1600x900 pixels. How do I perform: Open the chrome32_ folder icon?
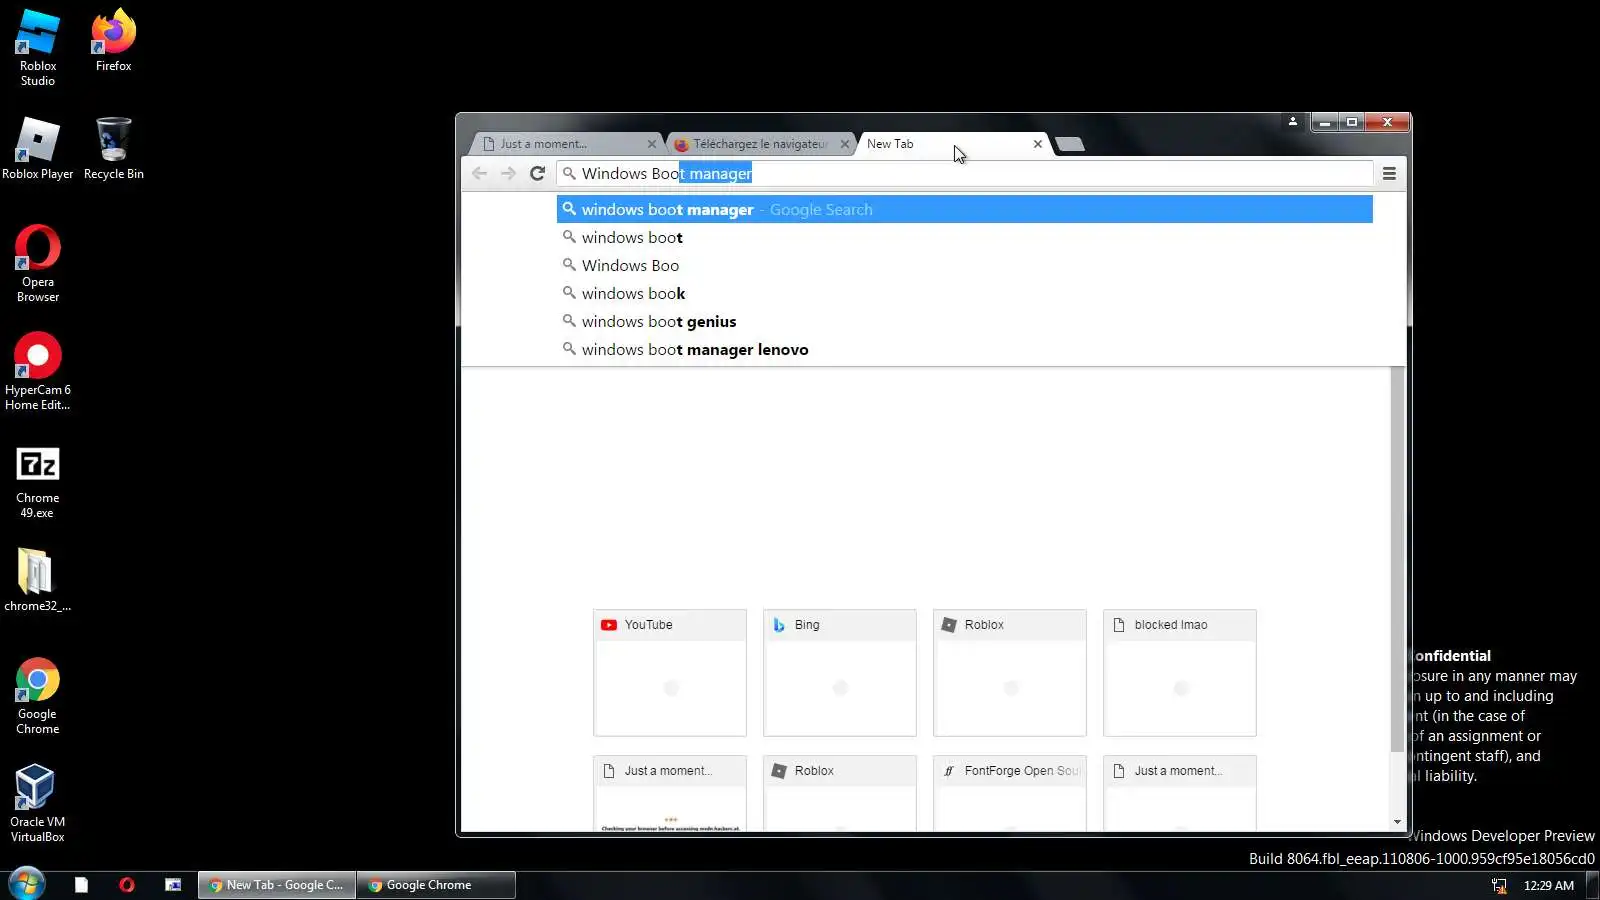(37, 580)
